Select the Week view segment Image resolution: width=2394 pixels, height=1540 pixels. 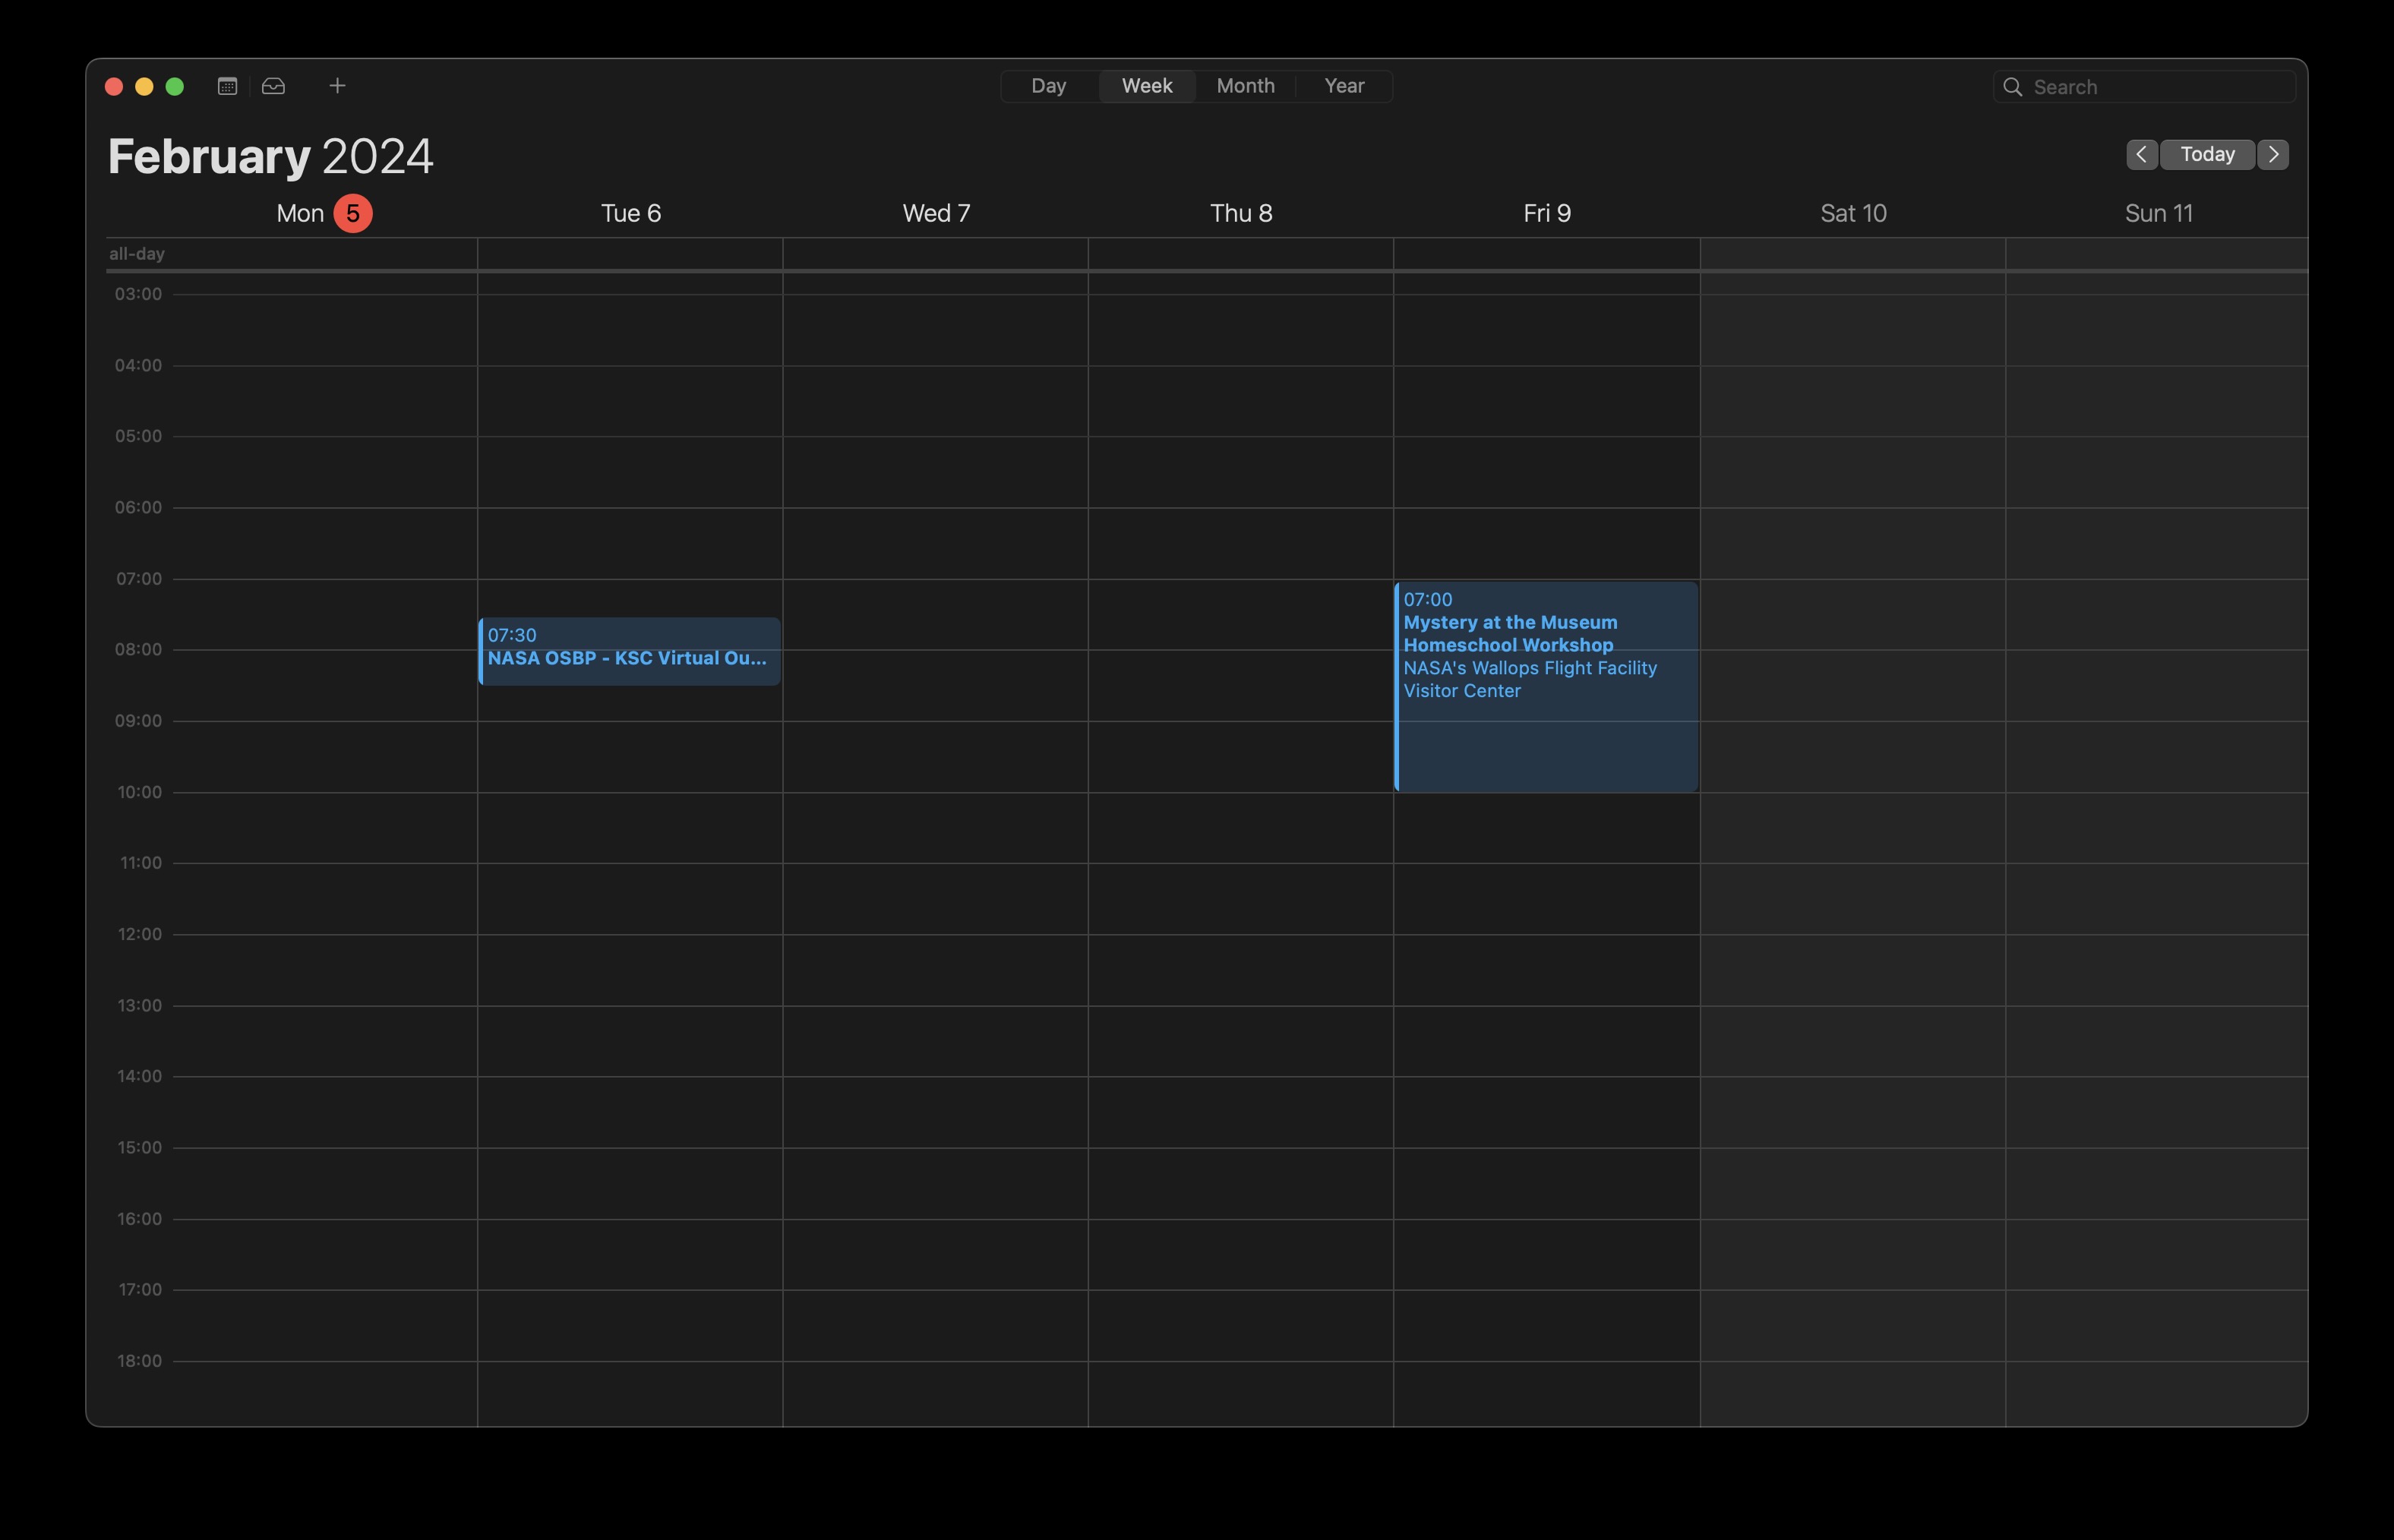[1146, 86]
